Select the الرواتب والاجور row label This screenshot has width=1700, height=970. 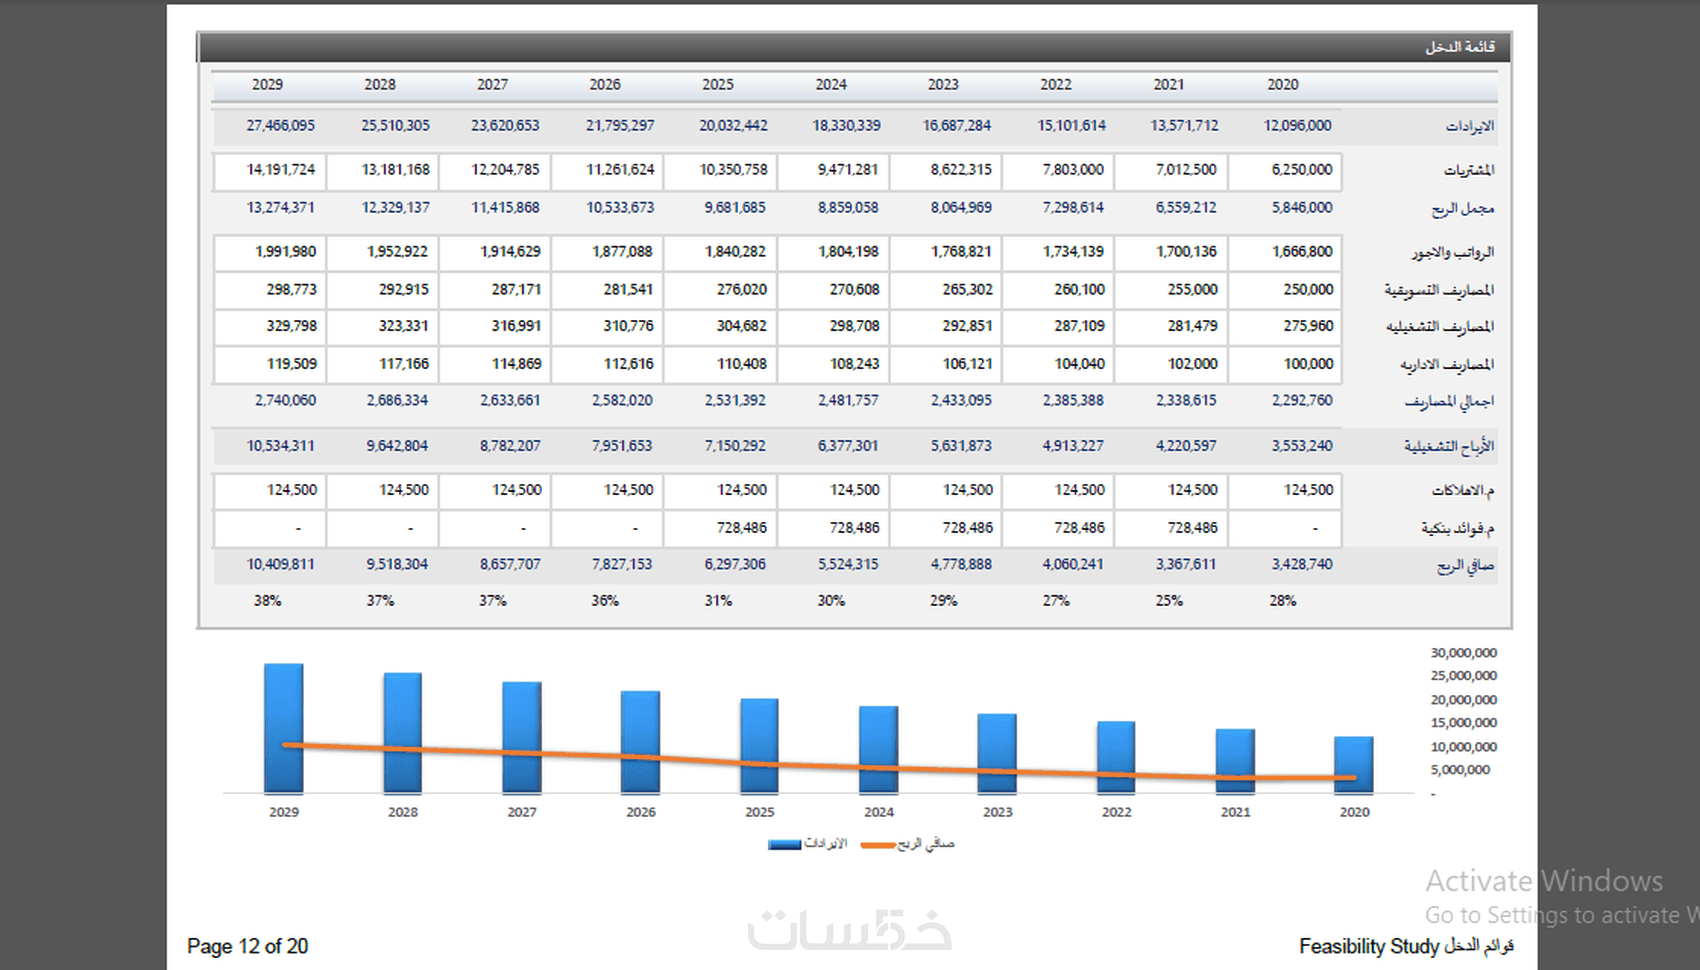[x=1453, y=253]
